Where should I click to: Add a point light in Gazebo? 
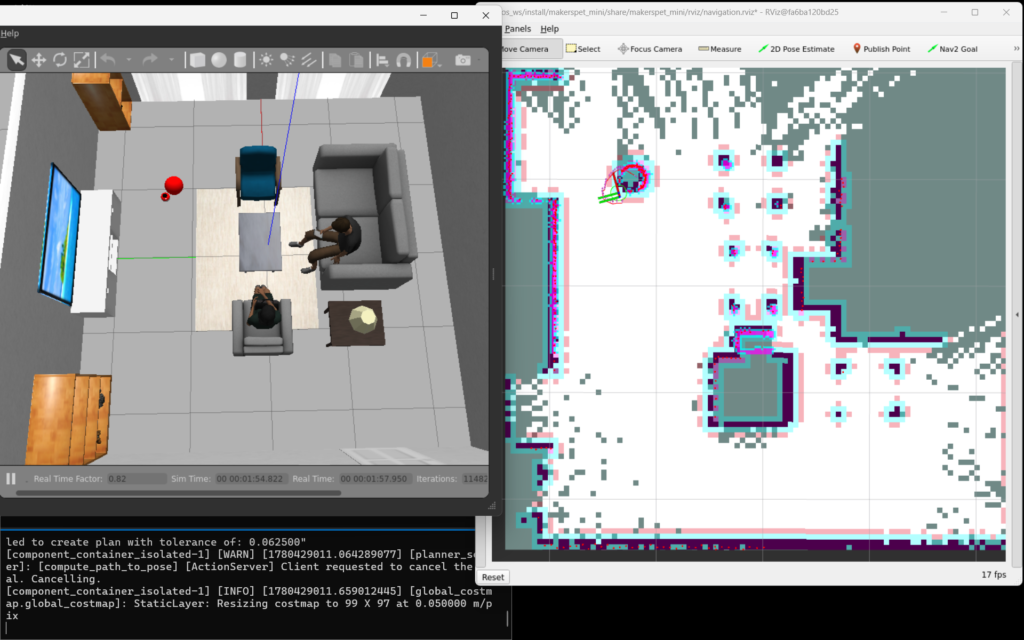[x=266, y=60]
